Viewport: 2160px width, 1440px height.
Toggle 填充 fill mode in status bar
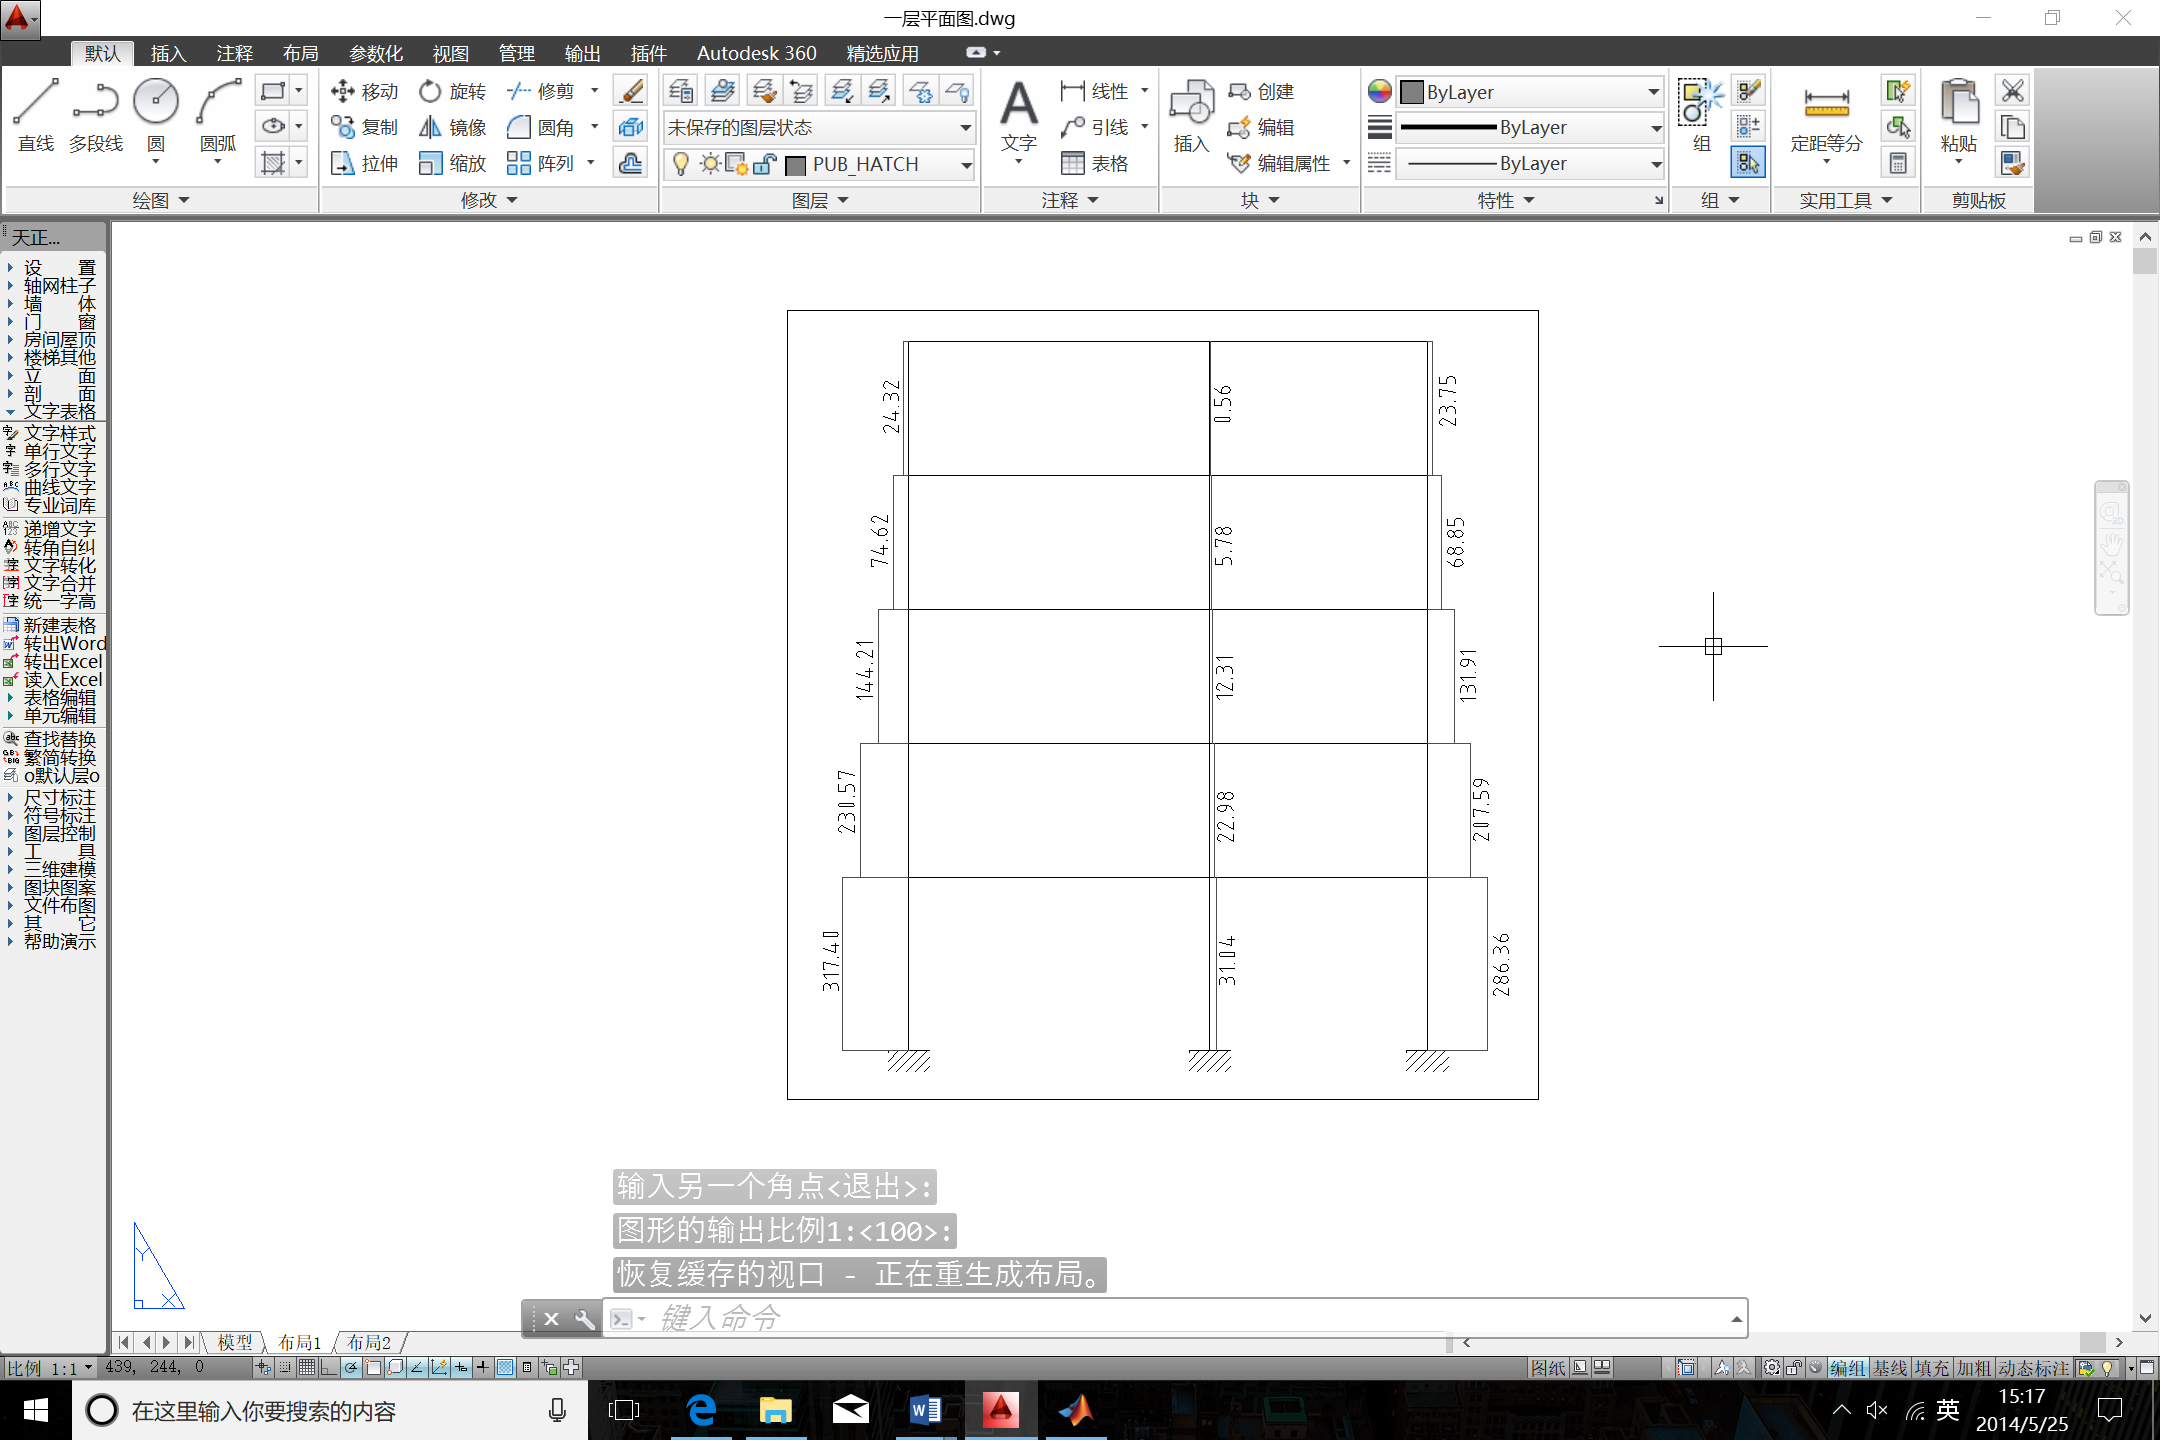1931,1368
